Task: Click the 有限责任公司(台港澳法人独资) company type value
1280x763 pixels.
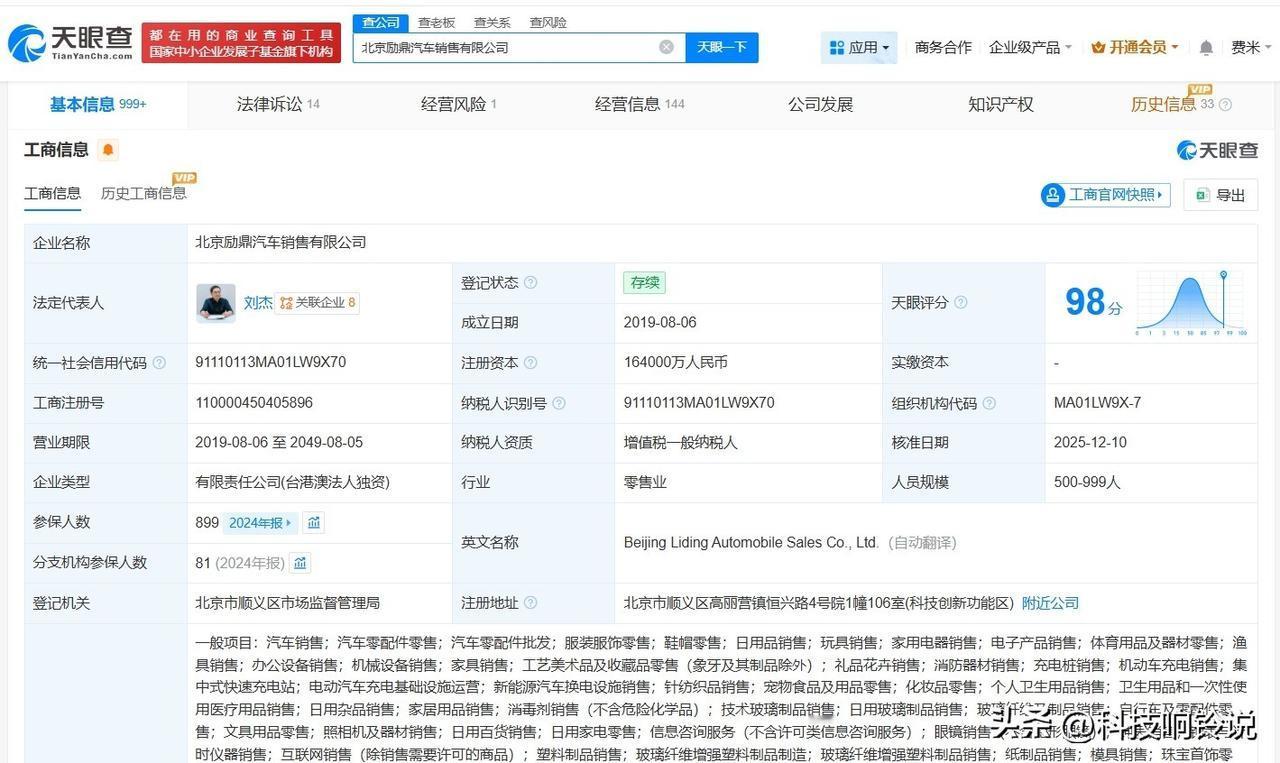Action: point(293,482)
